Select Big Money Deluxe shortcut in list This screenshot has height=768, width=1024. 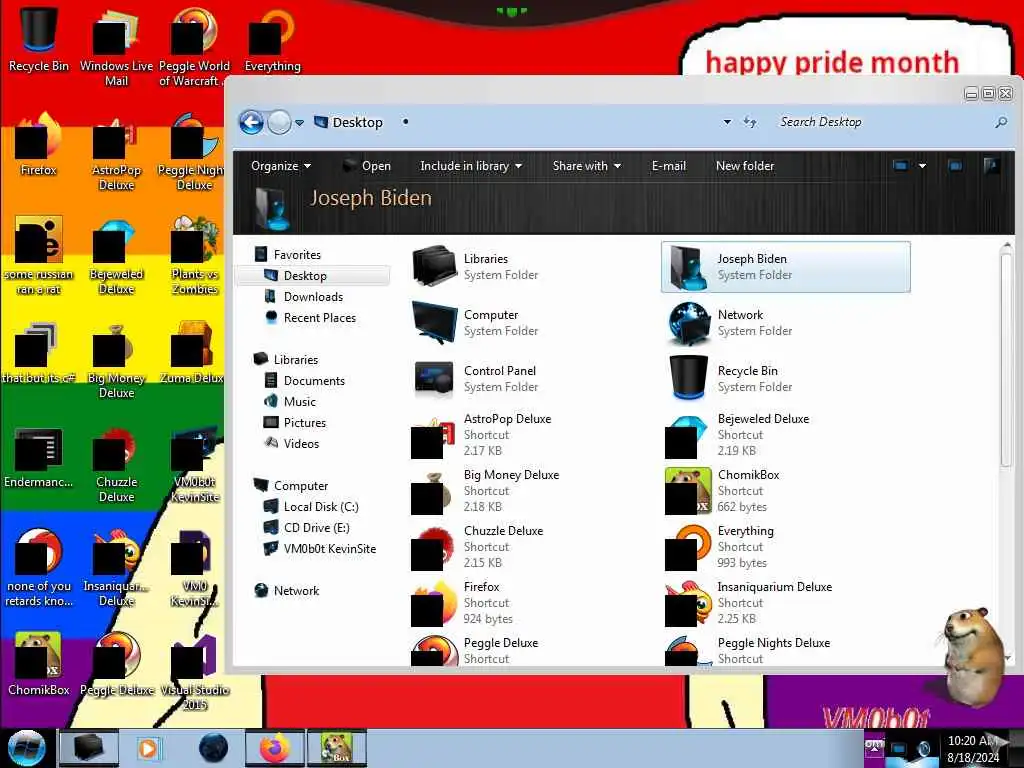pos(487,491)
